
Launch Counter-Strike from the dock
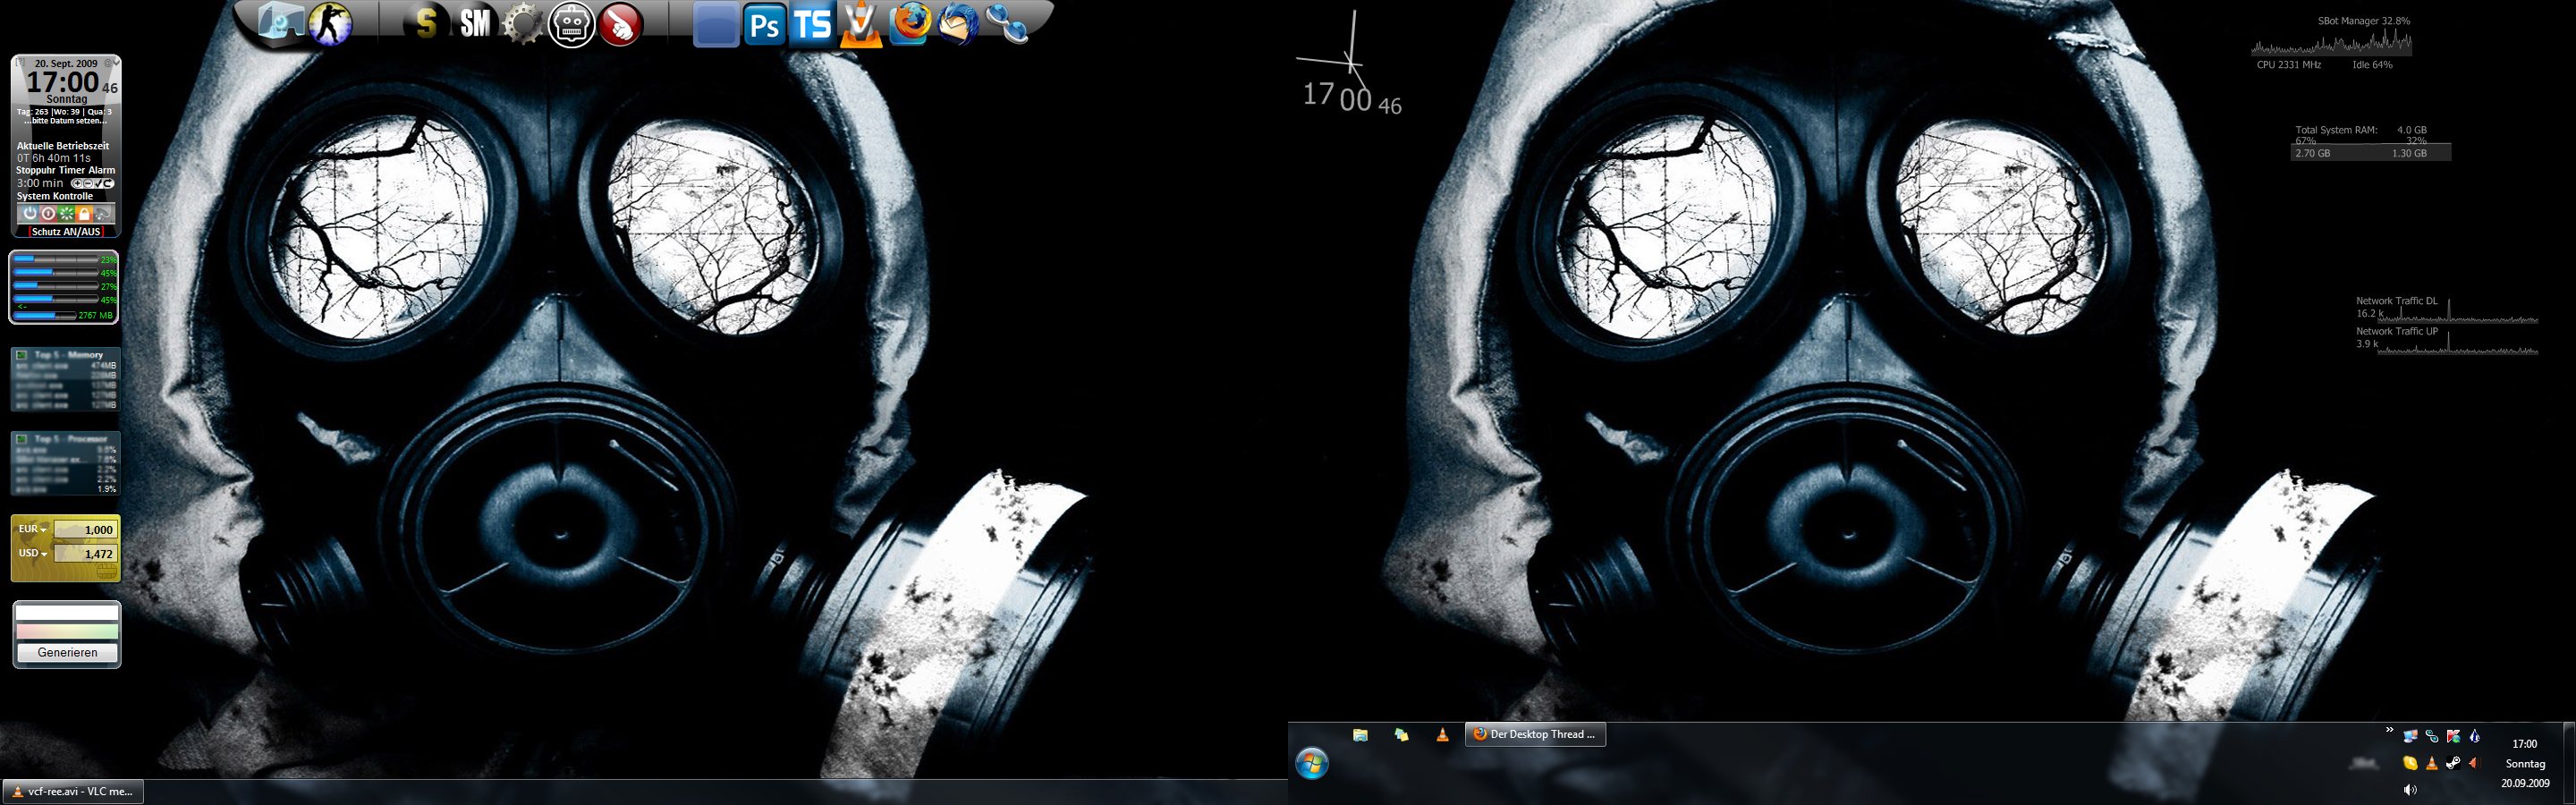pyautogui.click(x=329, y=24)
